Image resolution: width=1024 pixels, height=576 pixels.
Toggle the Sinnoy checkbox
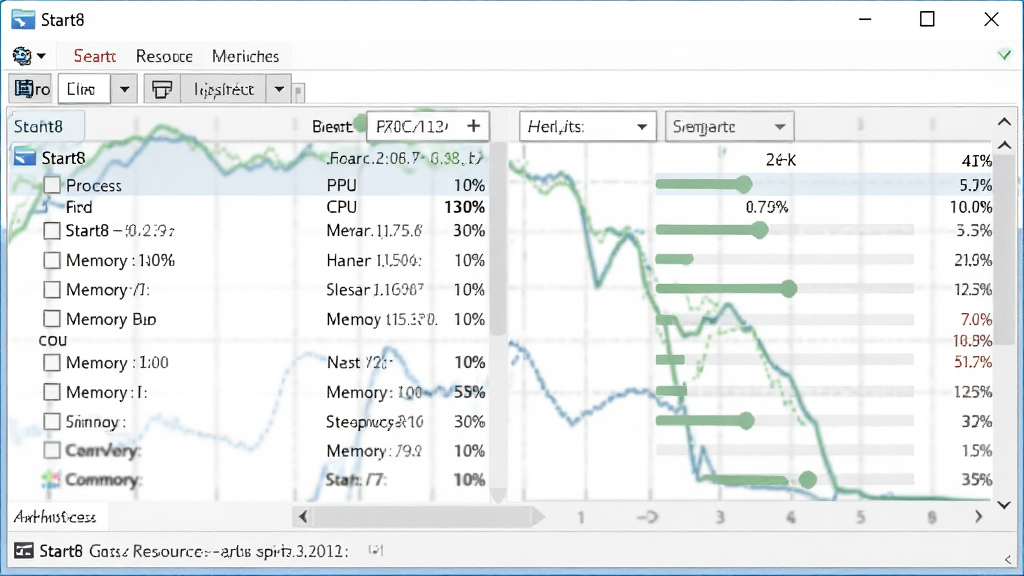pyautogui.click(x=52, y=421)
